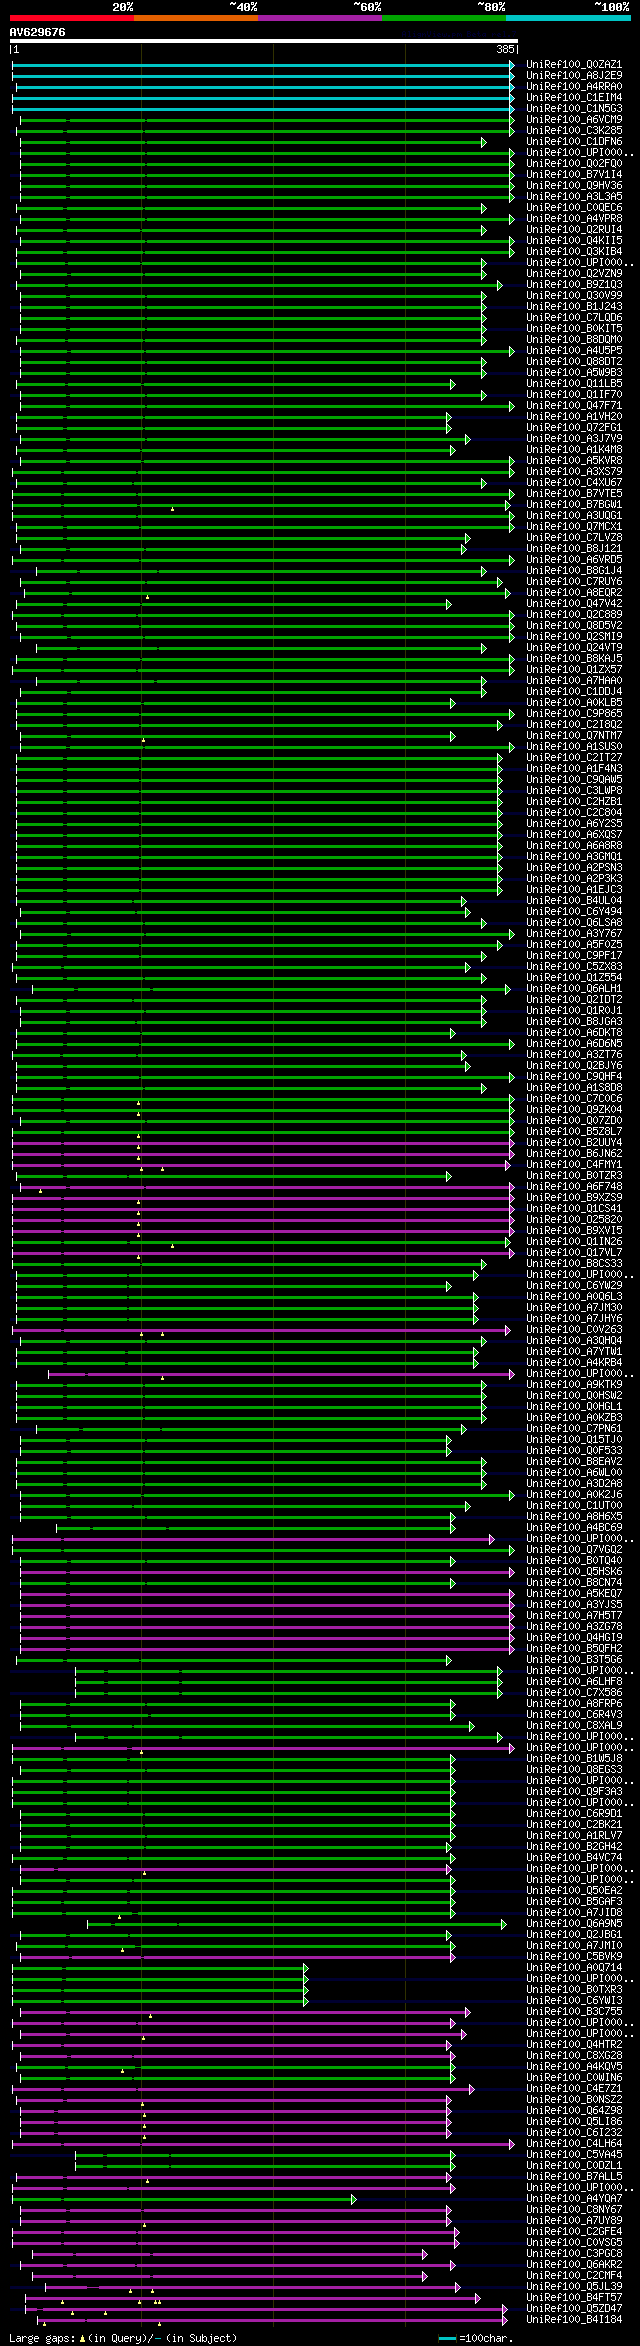Image resolution: width=640 pixels, height=2346 pixels.
Task: Select hit label UniRef100_B9Z1Q3
Action: pyautogui.click(x=574, y=284)
